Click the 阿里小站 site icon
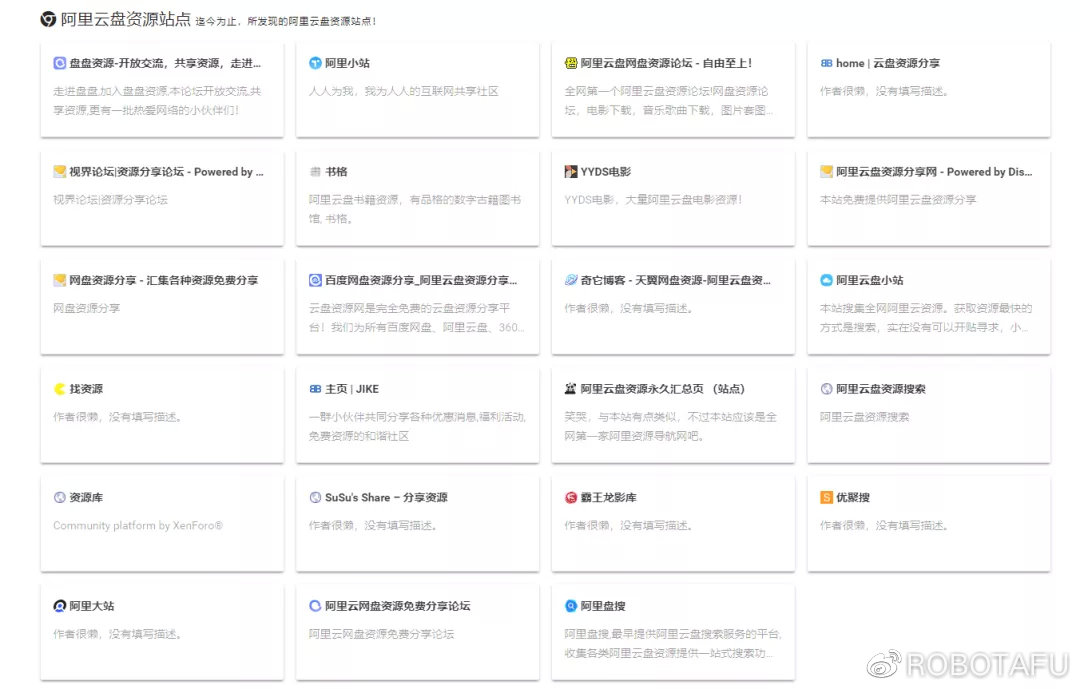The image size is (1080, 689). click(315, 63)
